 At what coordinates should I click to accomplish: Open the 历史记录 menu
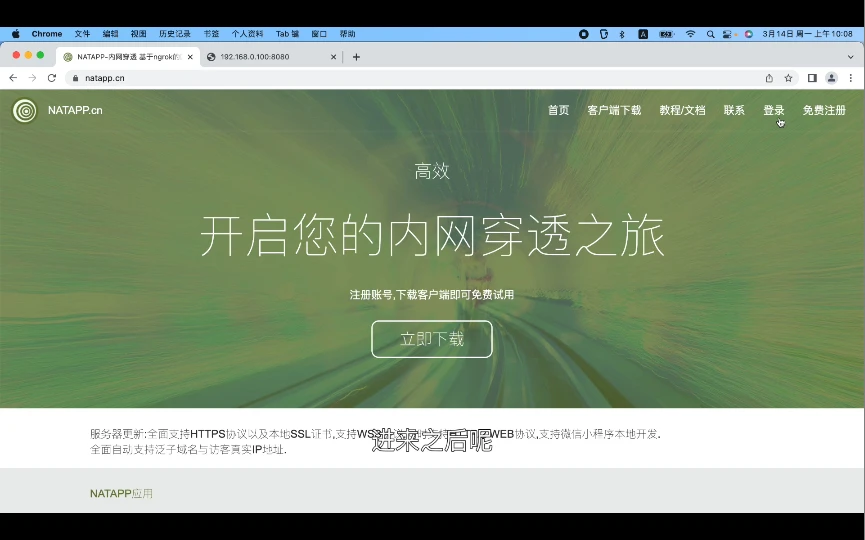(175, 34)
